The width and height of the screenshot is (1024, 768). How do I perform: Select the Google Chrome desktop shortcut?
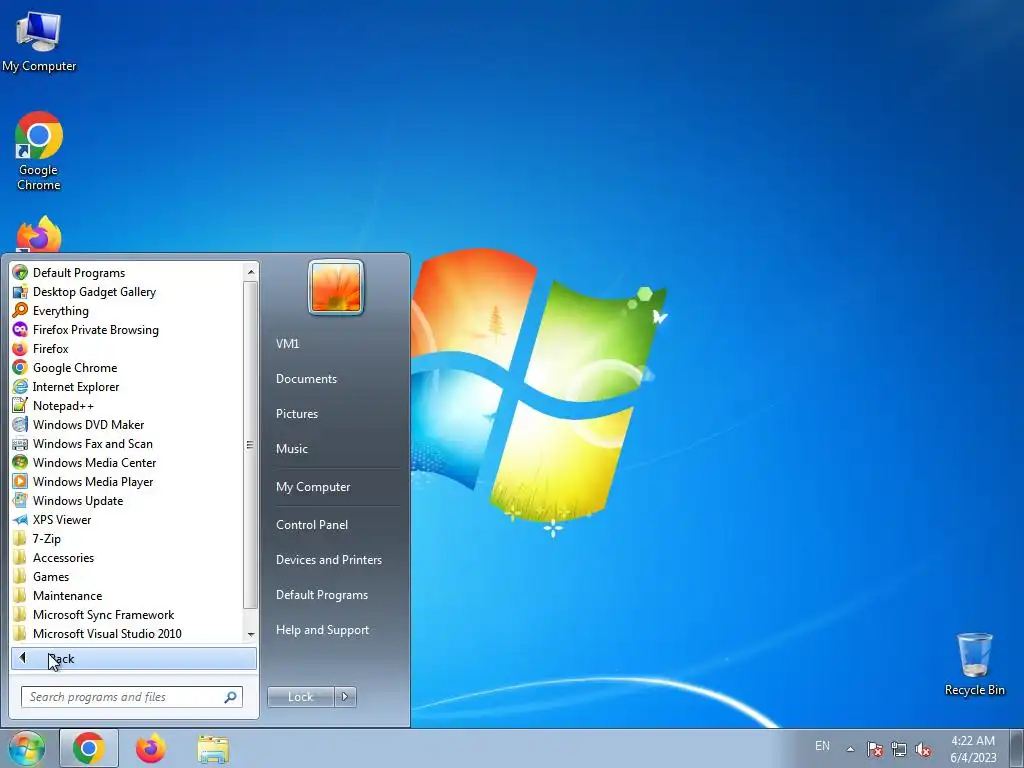[39, 151]
